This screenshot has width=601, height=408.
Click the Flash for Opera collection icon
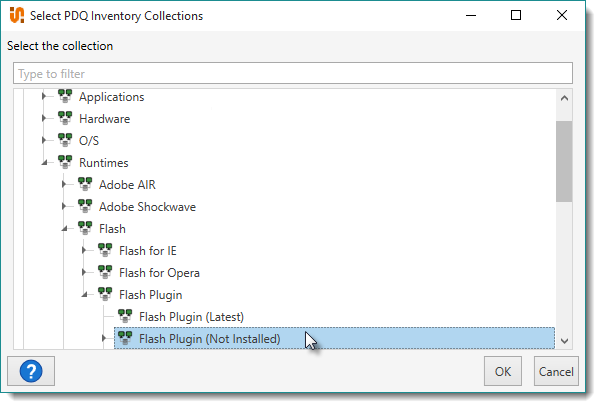pos(105,273)
